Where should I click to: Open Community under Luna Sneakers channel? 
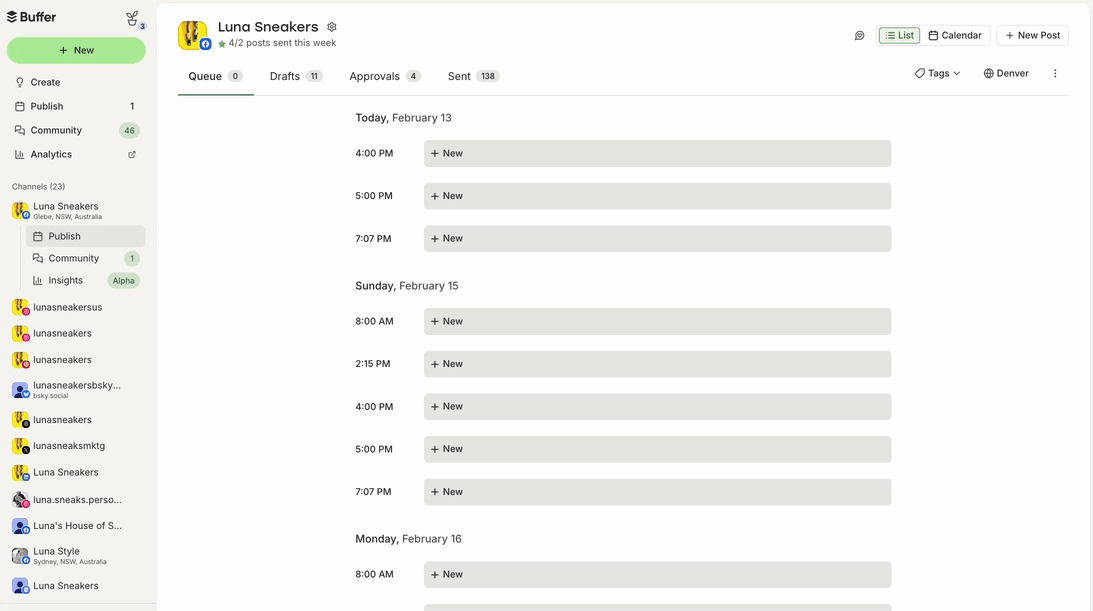(85, 258)
